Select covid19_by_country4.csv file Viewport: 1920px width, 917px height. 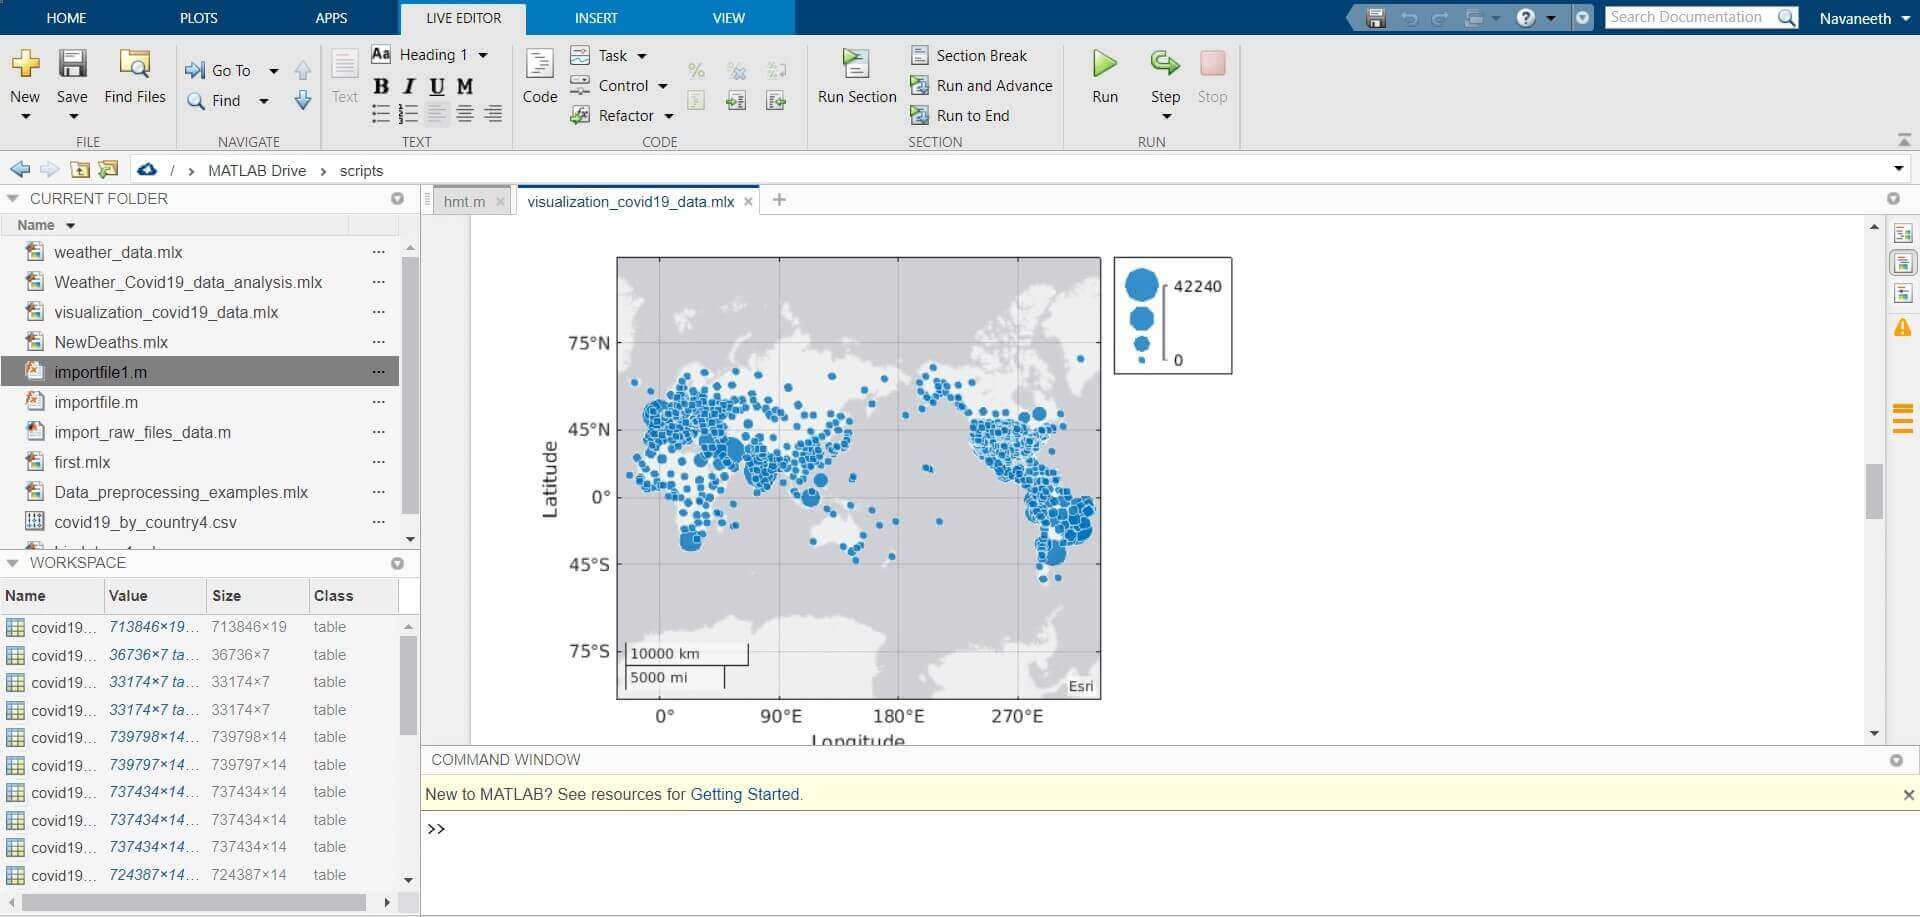tap(200, 522)
